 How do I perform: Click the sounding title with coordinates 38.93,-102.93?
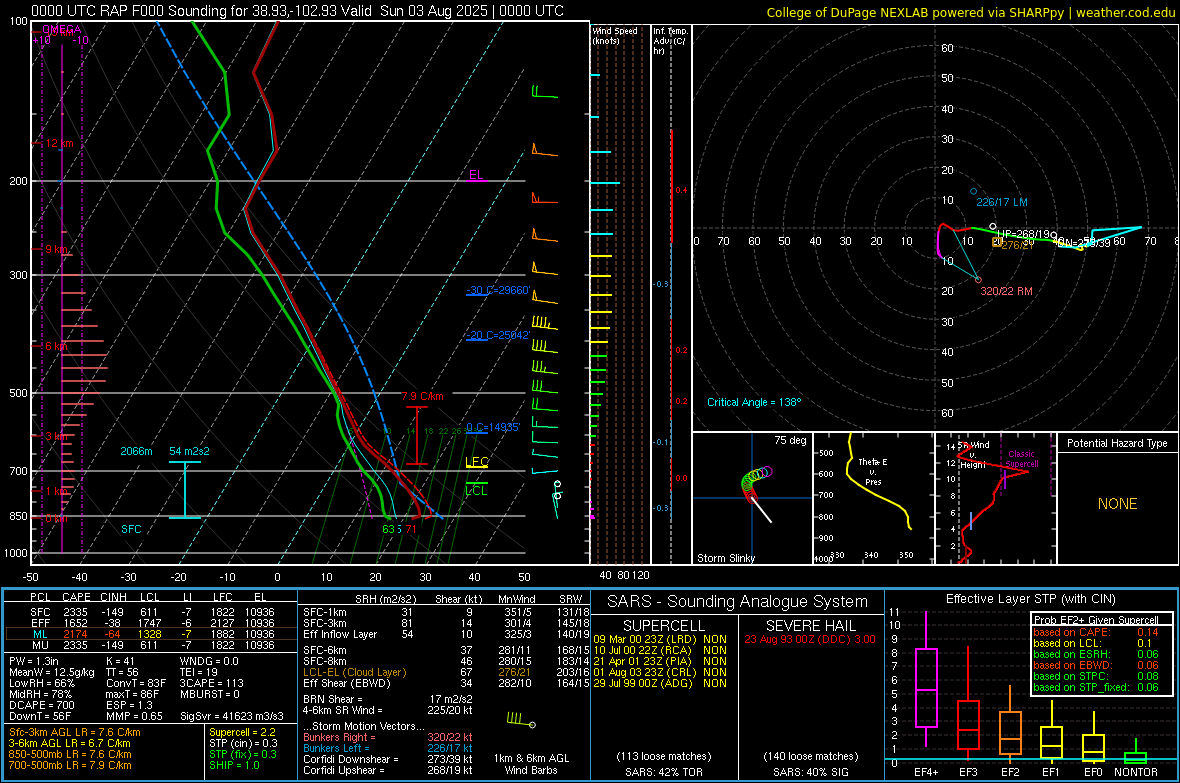297,11
